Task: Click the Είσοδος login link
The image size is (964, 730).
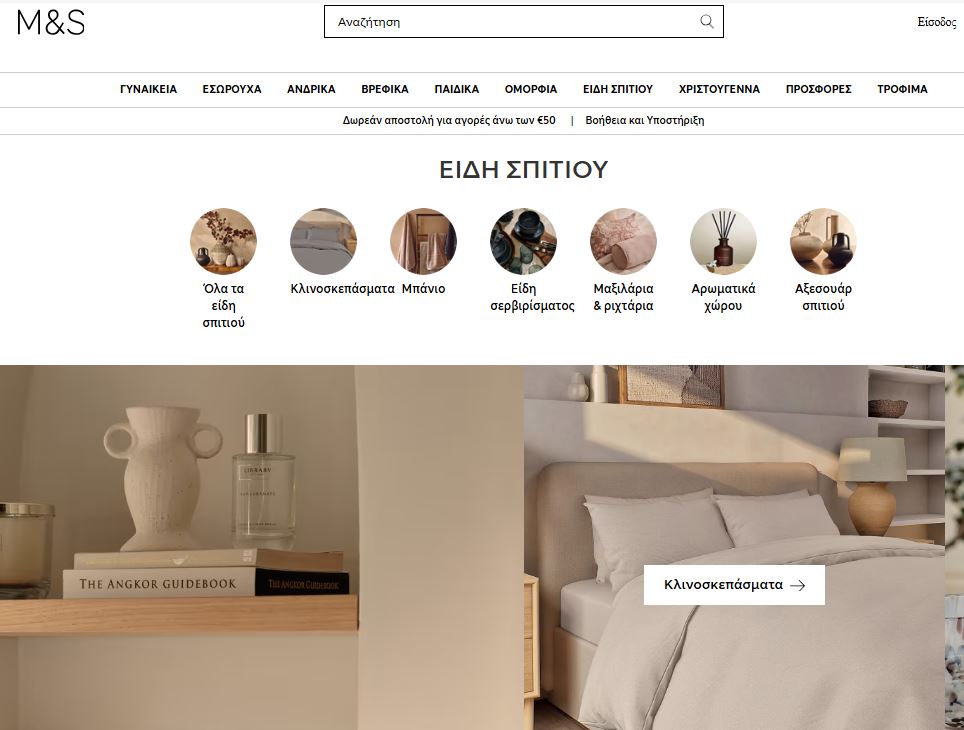Action: coord(936,22)
